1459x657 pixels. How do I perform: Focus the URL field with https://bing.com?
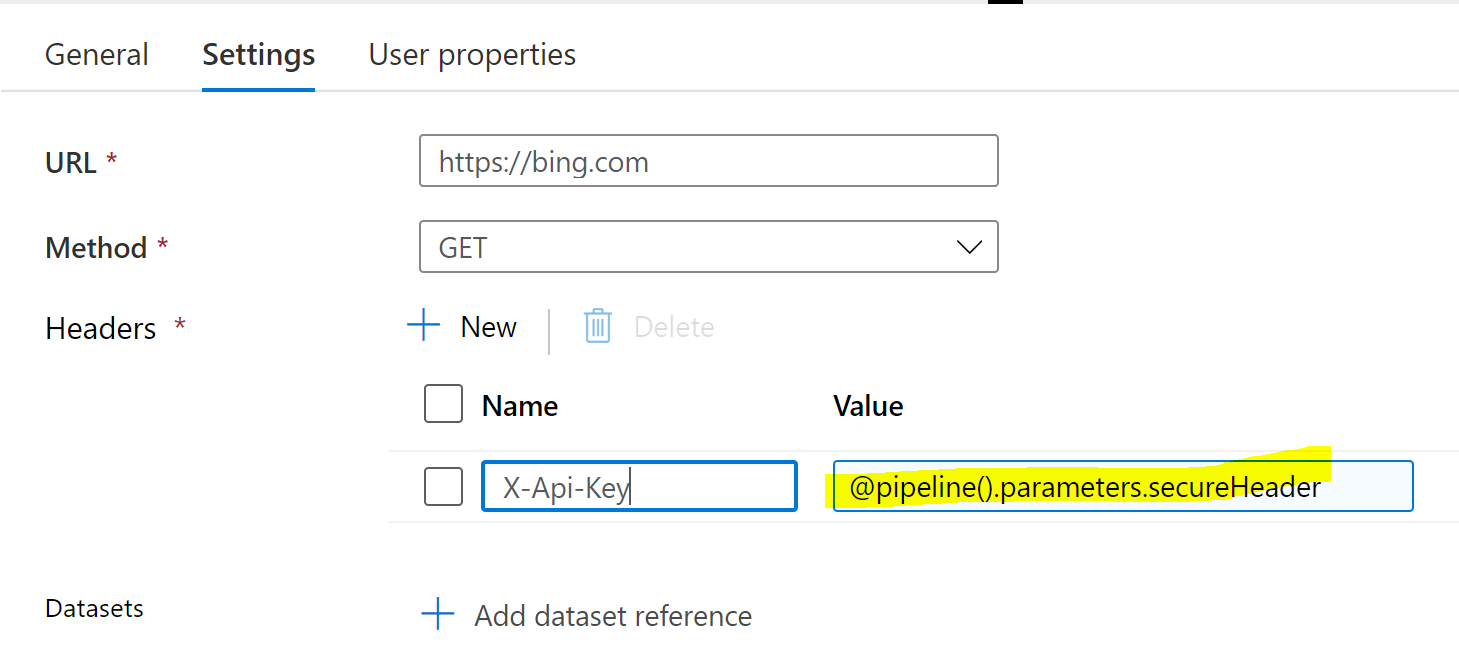coord(709,160)
